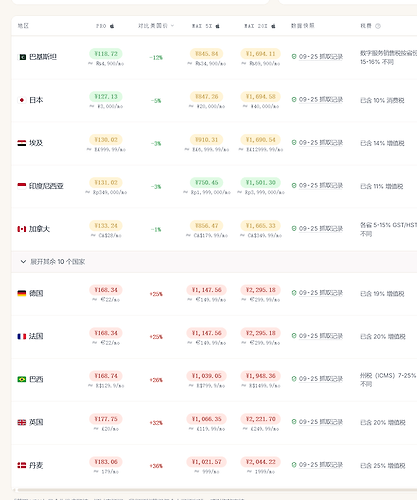Expand 展开其余 10 个国家 row
Image resolution: width=417 pixels, height=500 pixels.
click(214, 262)
